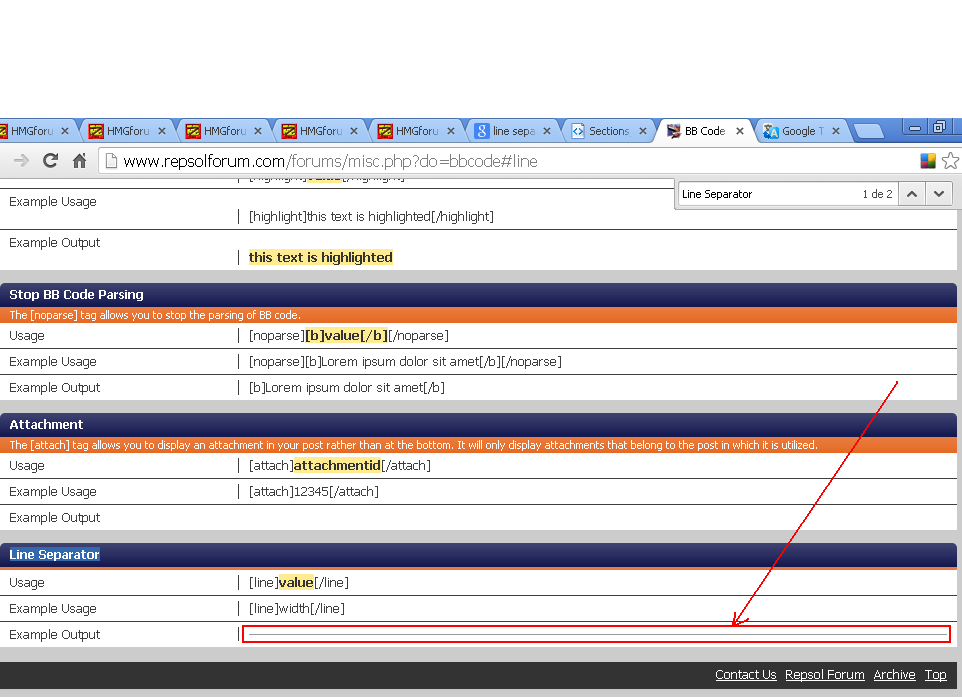Image resolution: width=962 pixels, height=697 pixels.
Task: Click the browser reload icon
Action: coord(50,161)
